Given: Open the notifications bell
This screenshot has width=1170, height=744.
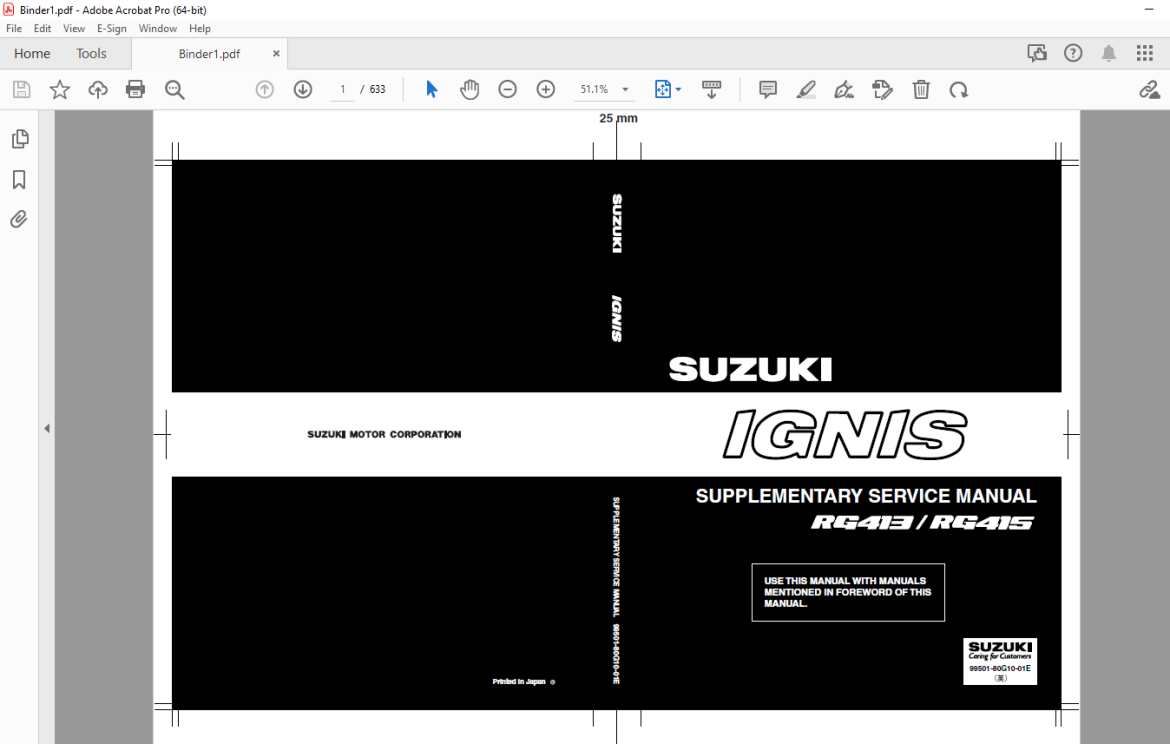Looking at the screenshot, I should point(1109,53).
